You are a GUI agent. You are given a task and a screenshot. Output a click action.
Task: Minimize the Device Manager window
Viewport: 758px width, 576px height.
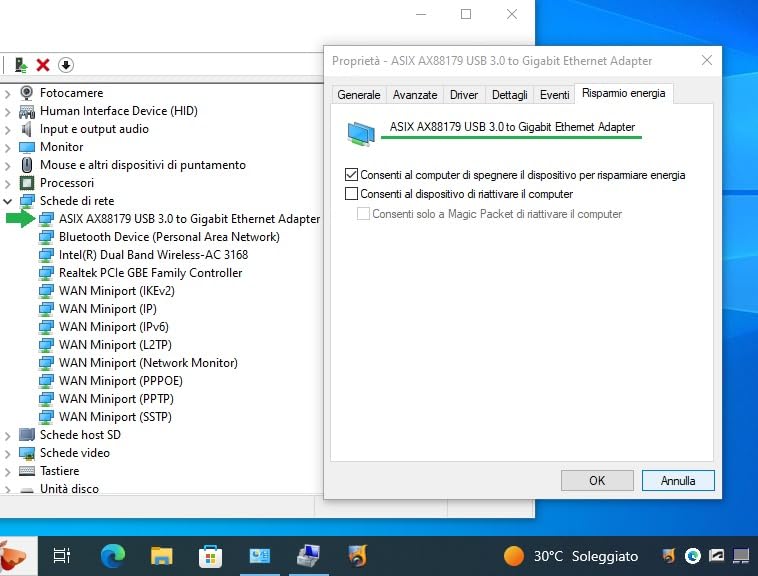coord(421,14)
